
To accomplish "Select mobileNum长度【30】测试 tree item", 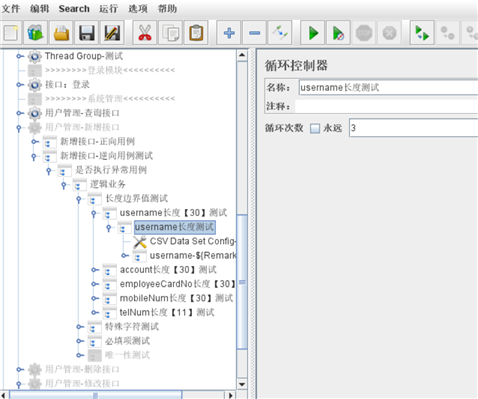I will pos(176,298).
